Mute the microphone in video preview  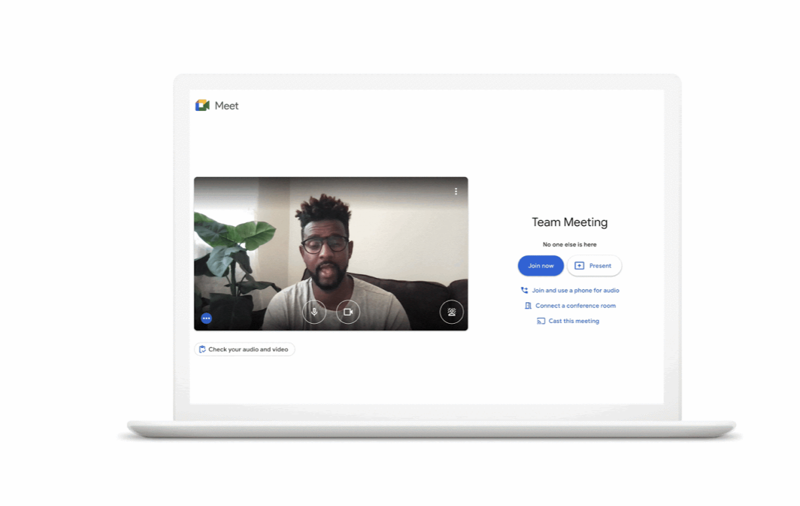pyautogui.click(x=314, y=312)
